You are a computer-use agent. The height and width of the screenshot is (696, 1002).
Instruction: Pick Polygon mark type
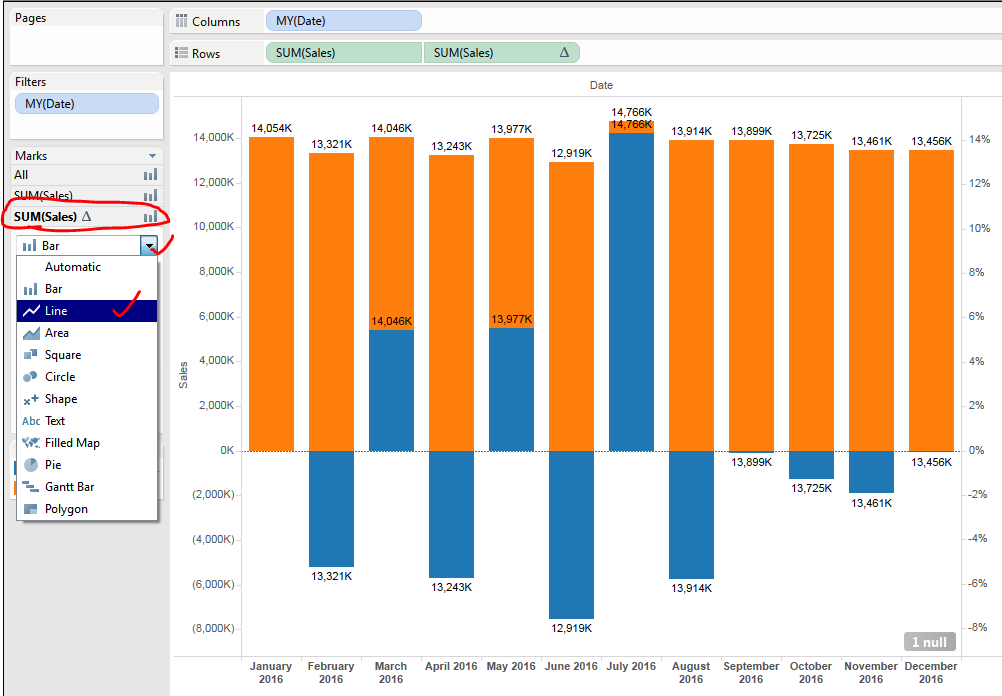click(x=87, y=509)
